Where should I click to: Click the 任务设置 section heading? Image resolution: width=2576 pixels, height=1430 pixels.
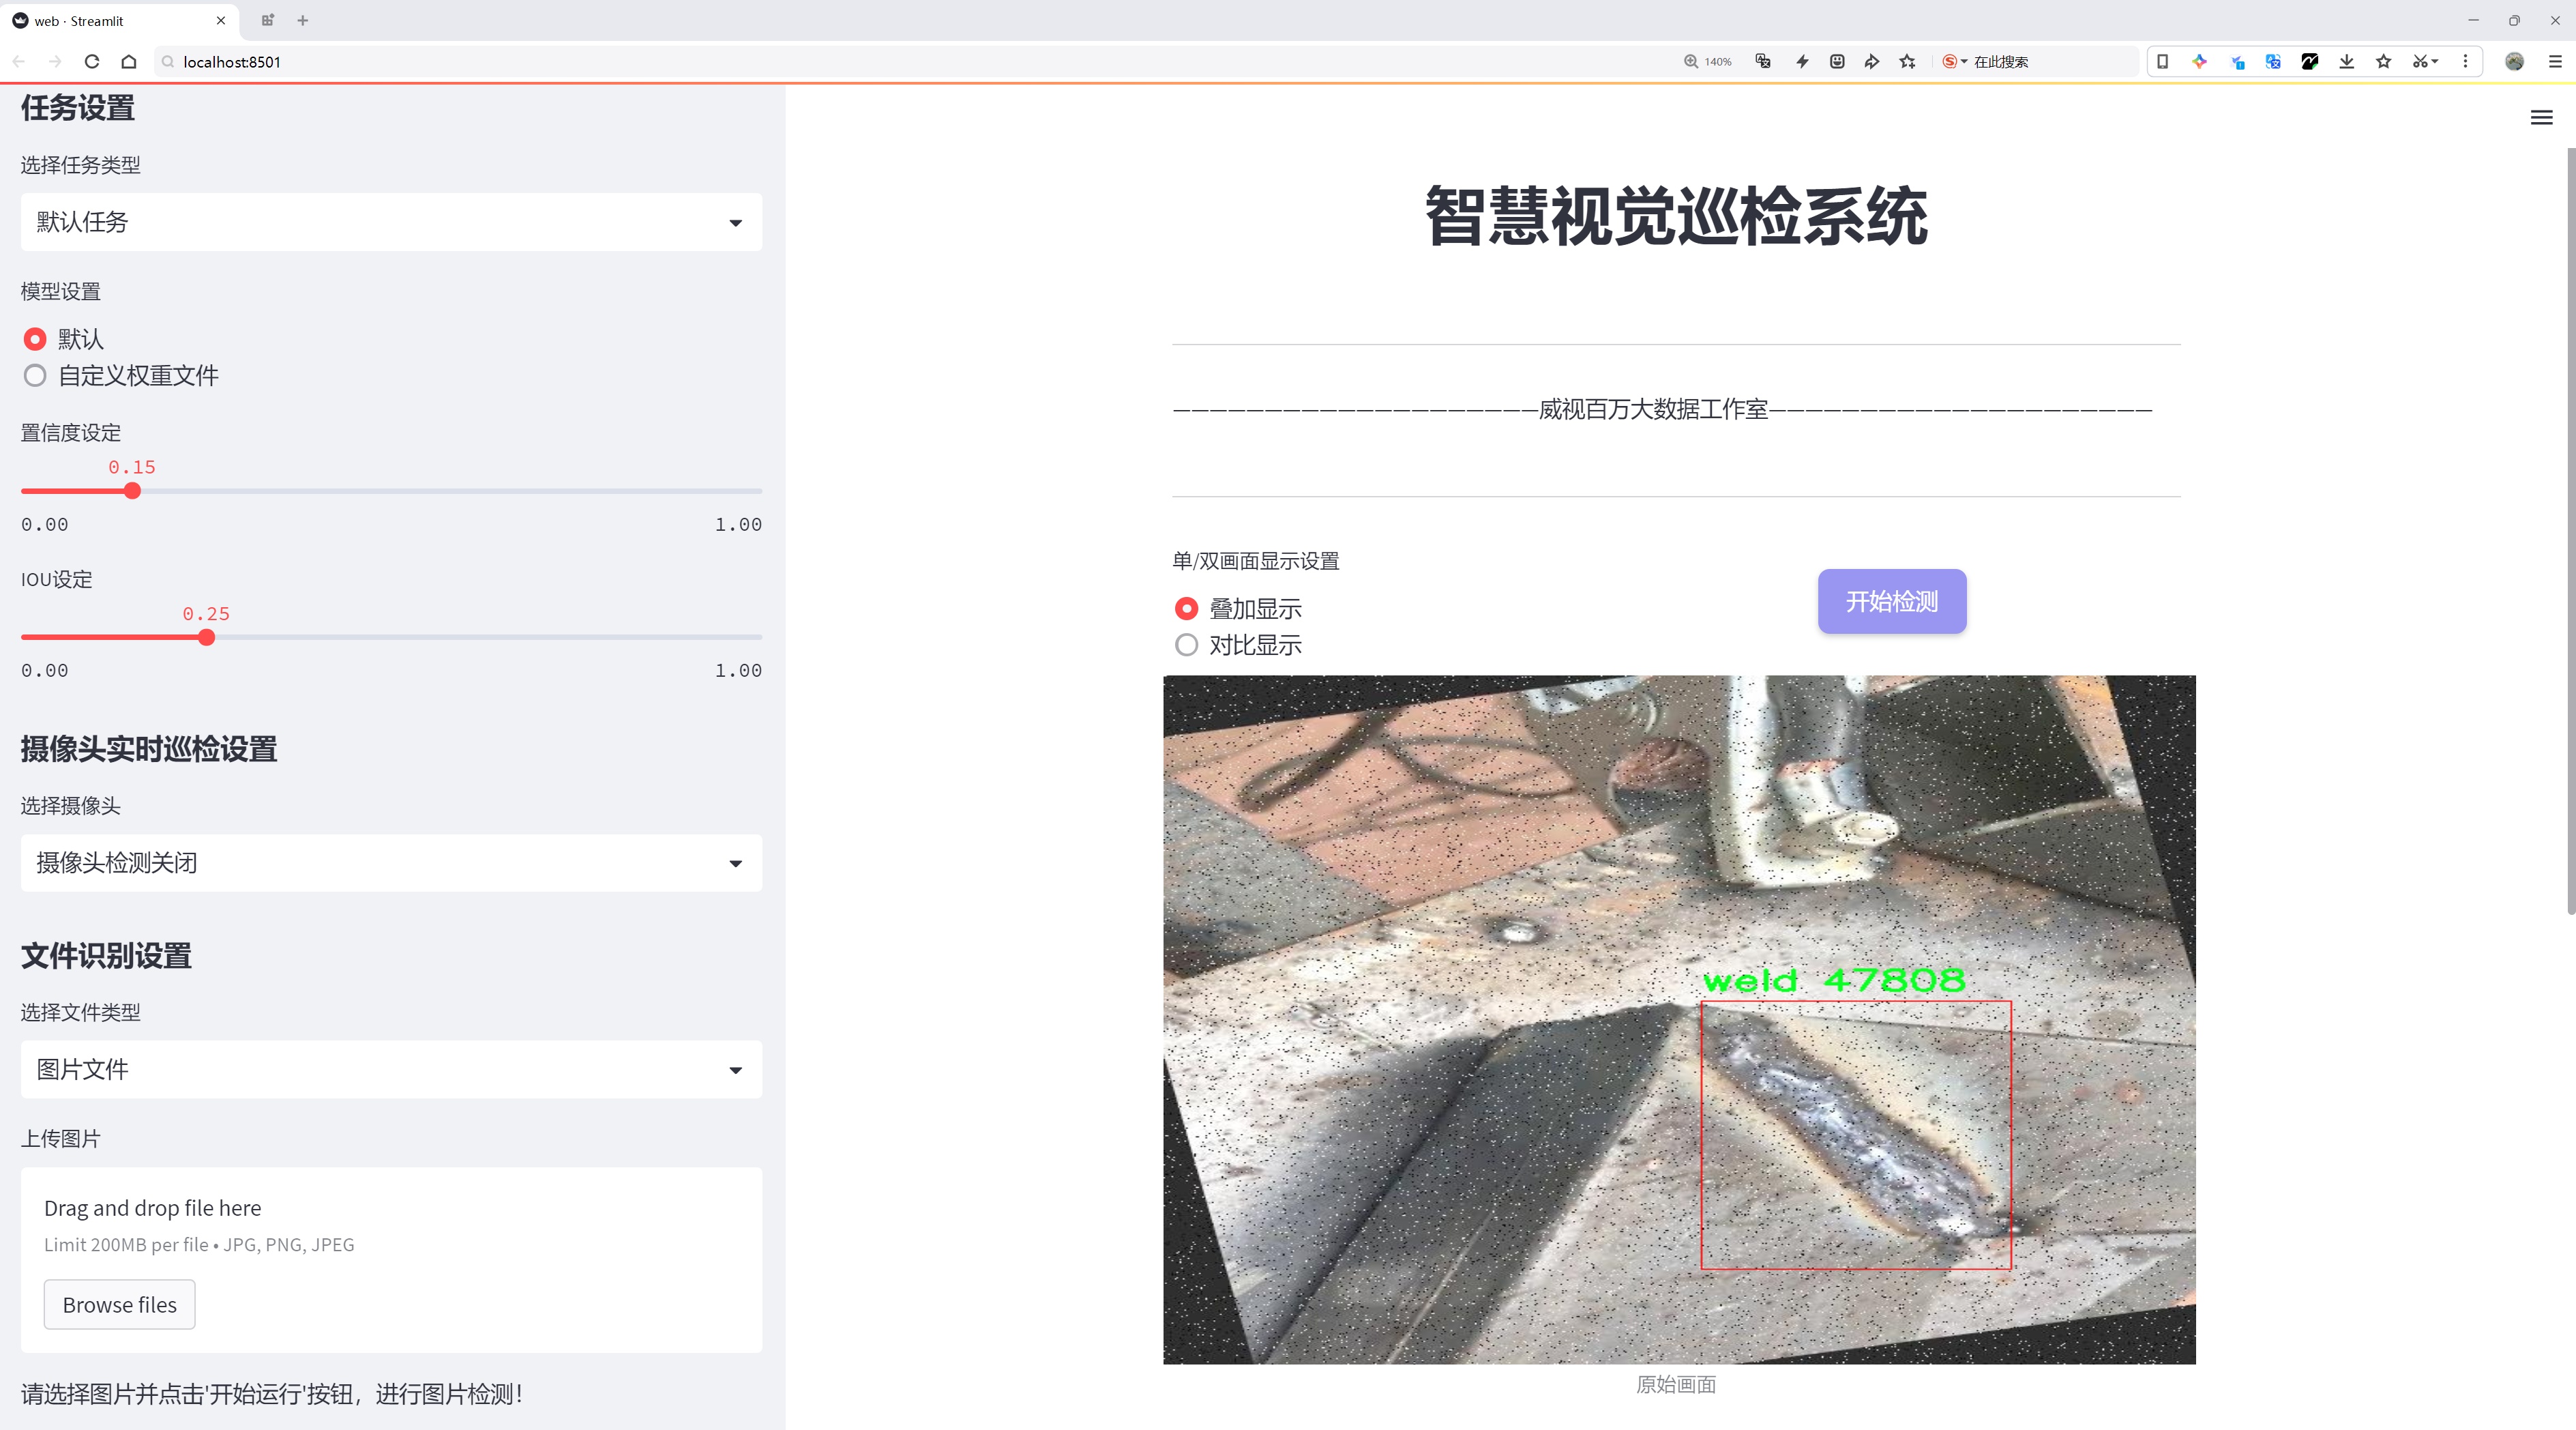(78, 108)
